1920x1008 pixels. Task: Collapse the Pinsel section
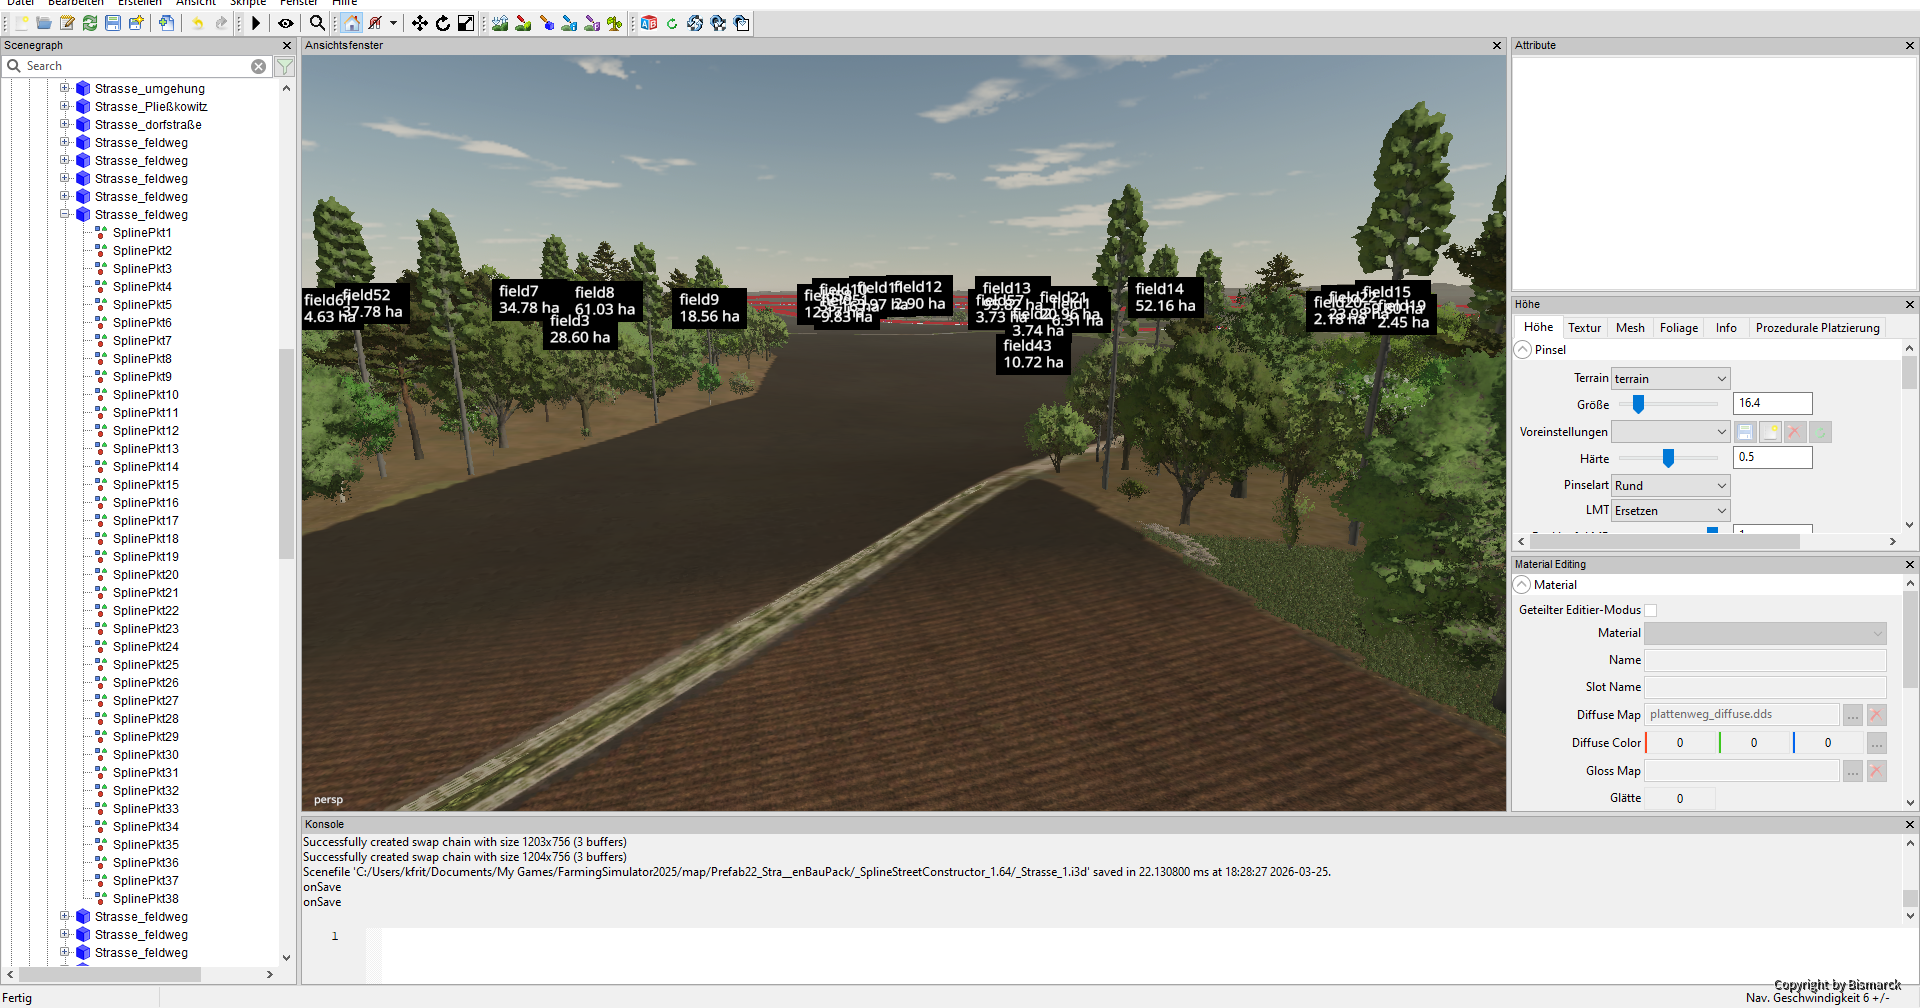[1522, 350]
